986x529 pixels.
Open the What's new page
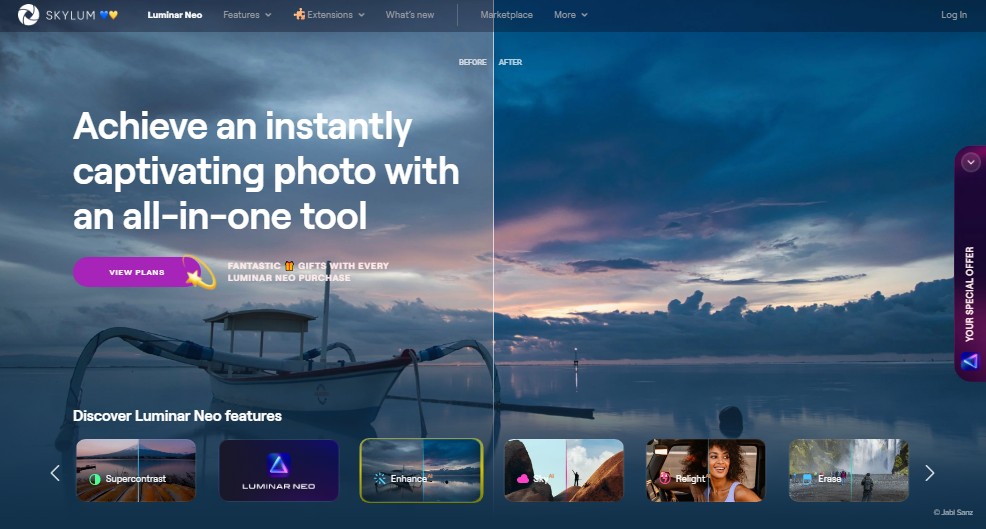[x=409, y=14]
